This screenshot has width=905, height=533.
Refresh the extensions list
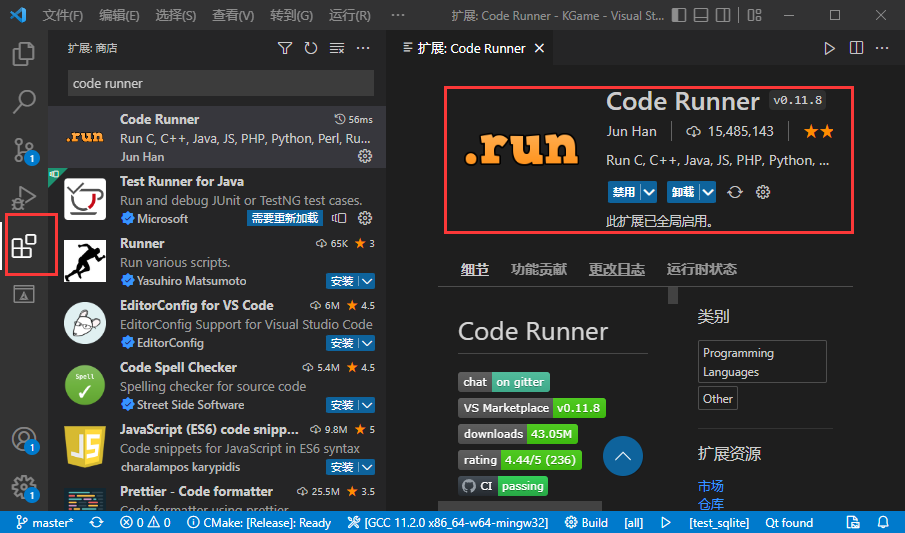311,48
